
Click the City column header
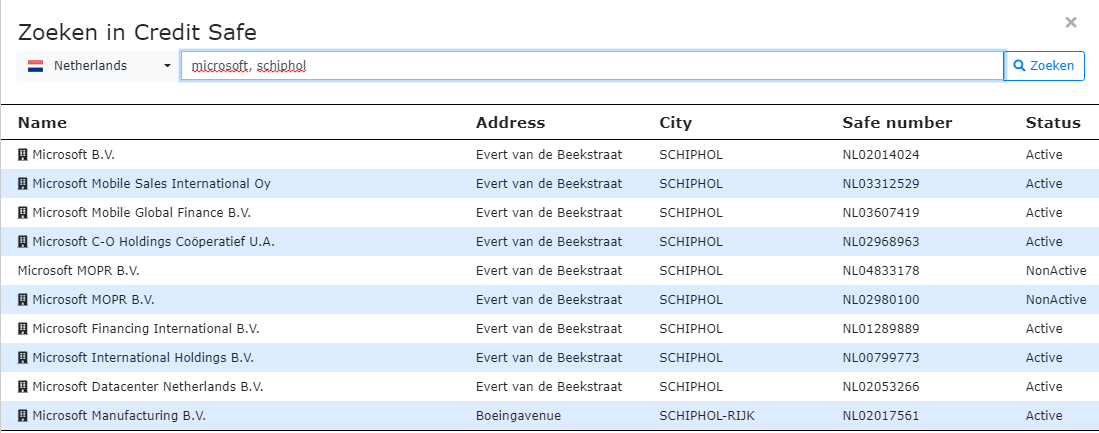(x=675, y=123)
